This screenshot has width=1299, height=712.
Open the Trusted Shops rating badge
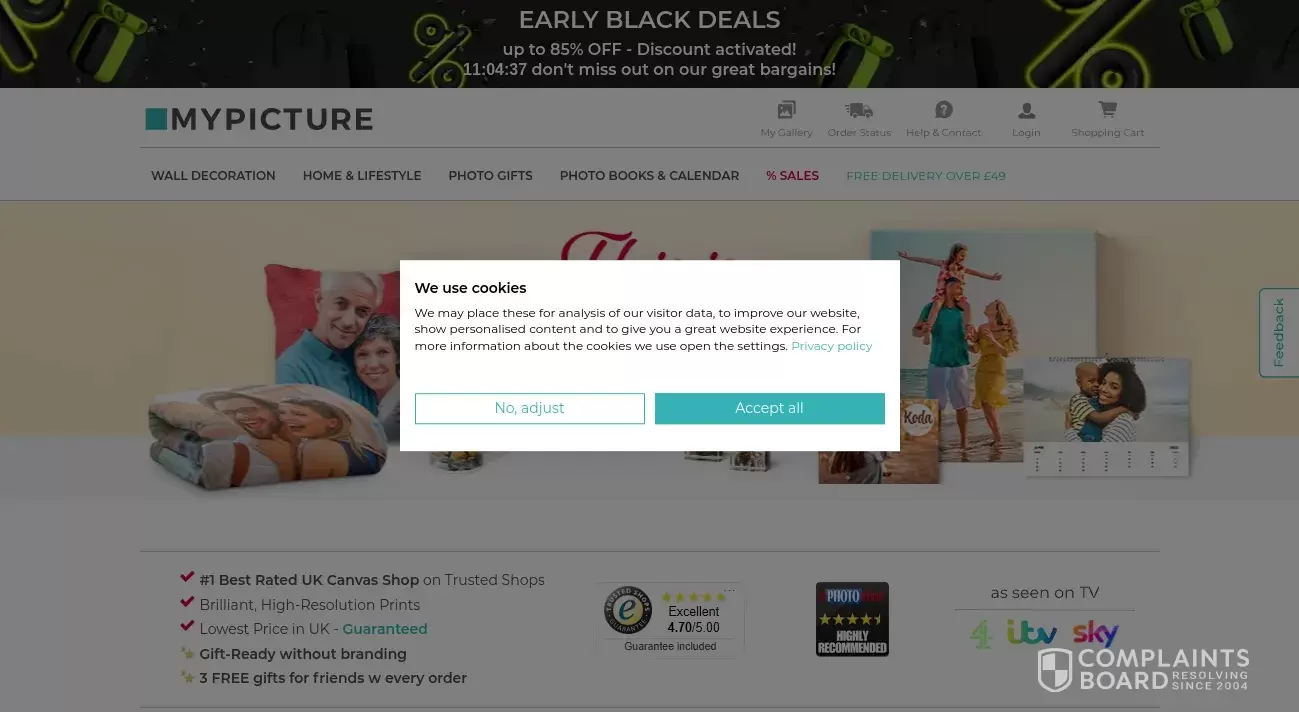pyautogui.click(x=670, y=619)
